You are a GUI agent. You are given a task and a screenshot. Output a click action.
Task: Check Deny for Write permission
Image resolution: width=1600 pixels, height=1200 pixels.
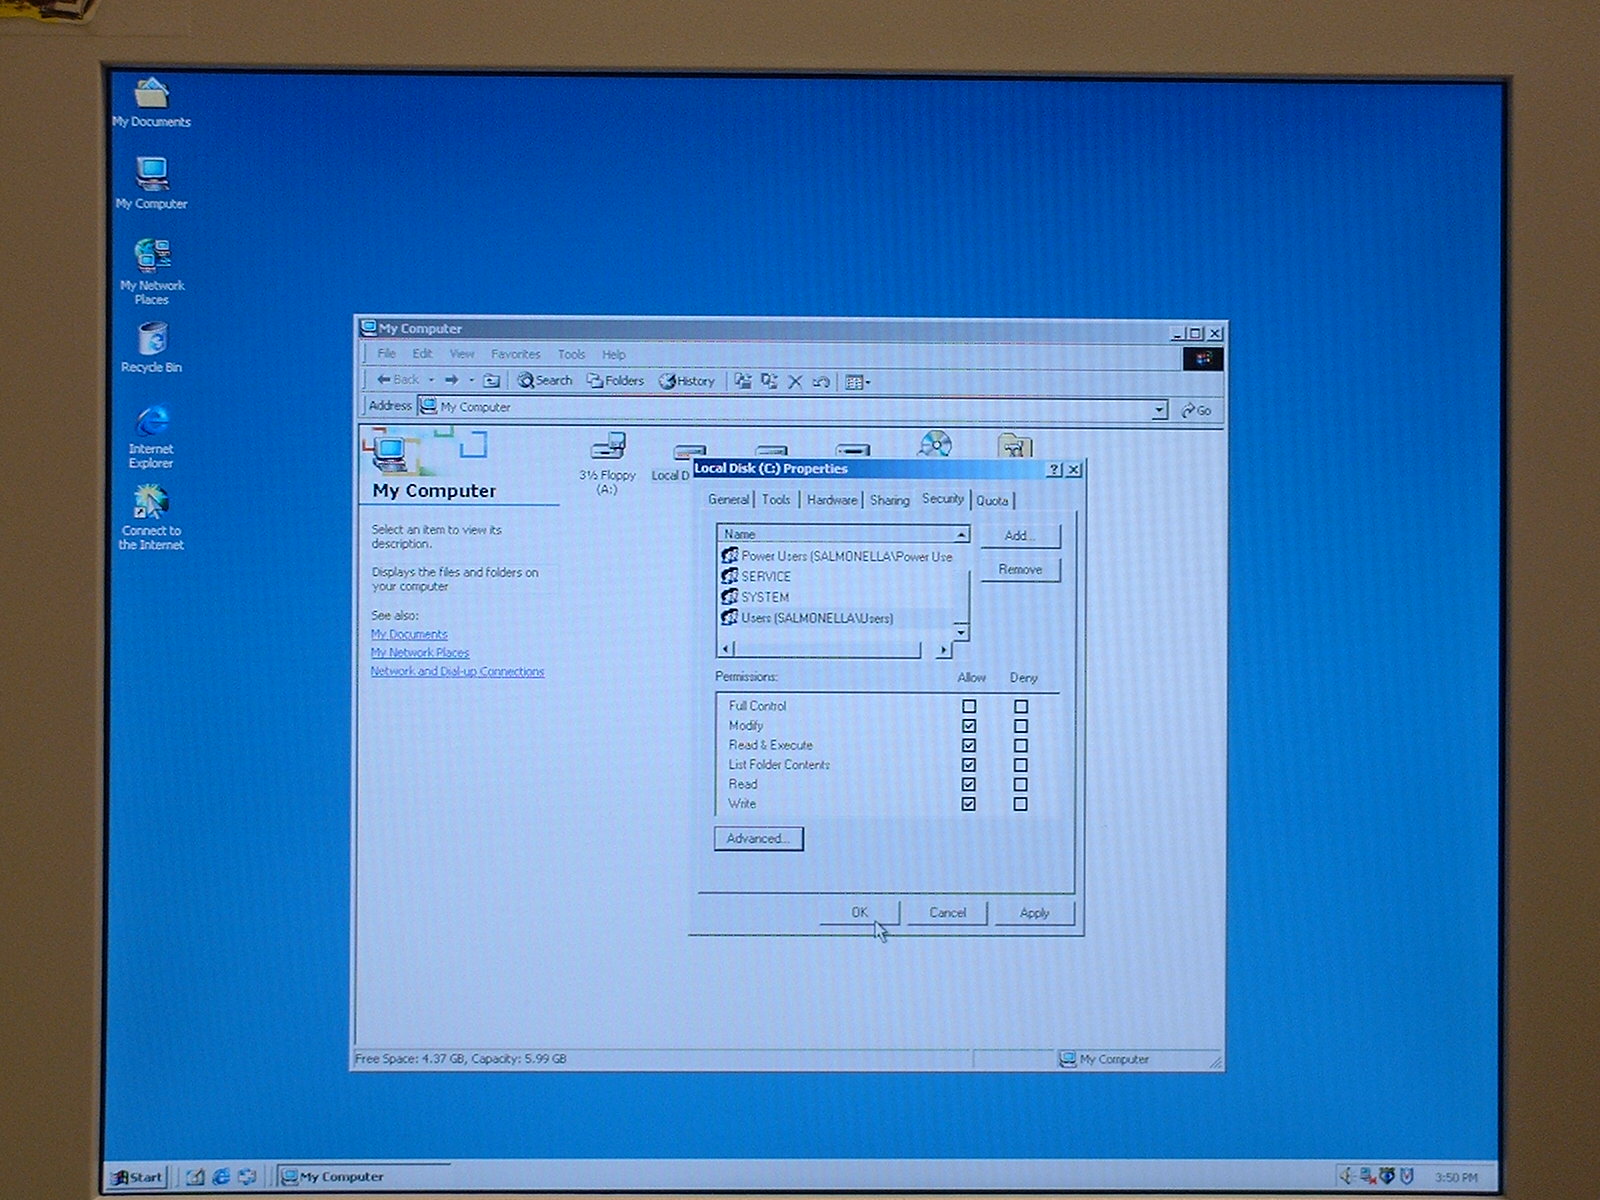pos(1020,804)
